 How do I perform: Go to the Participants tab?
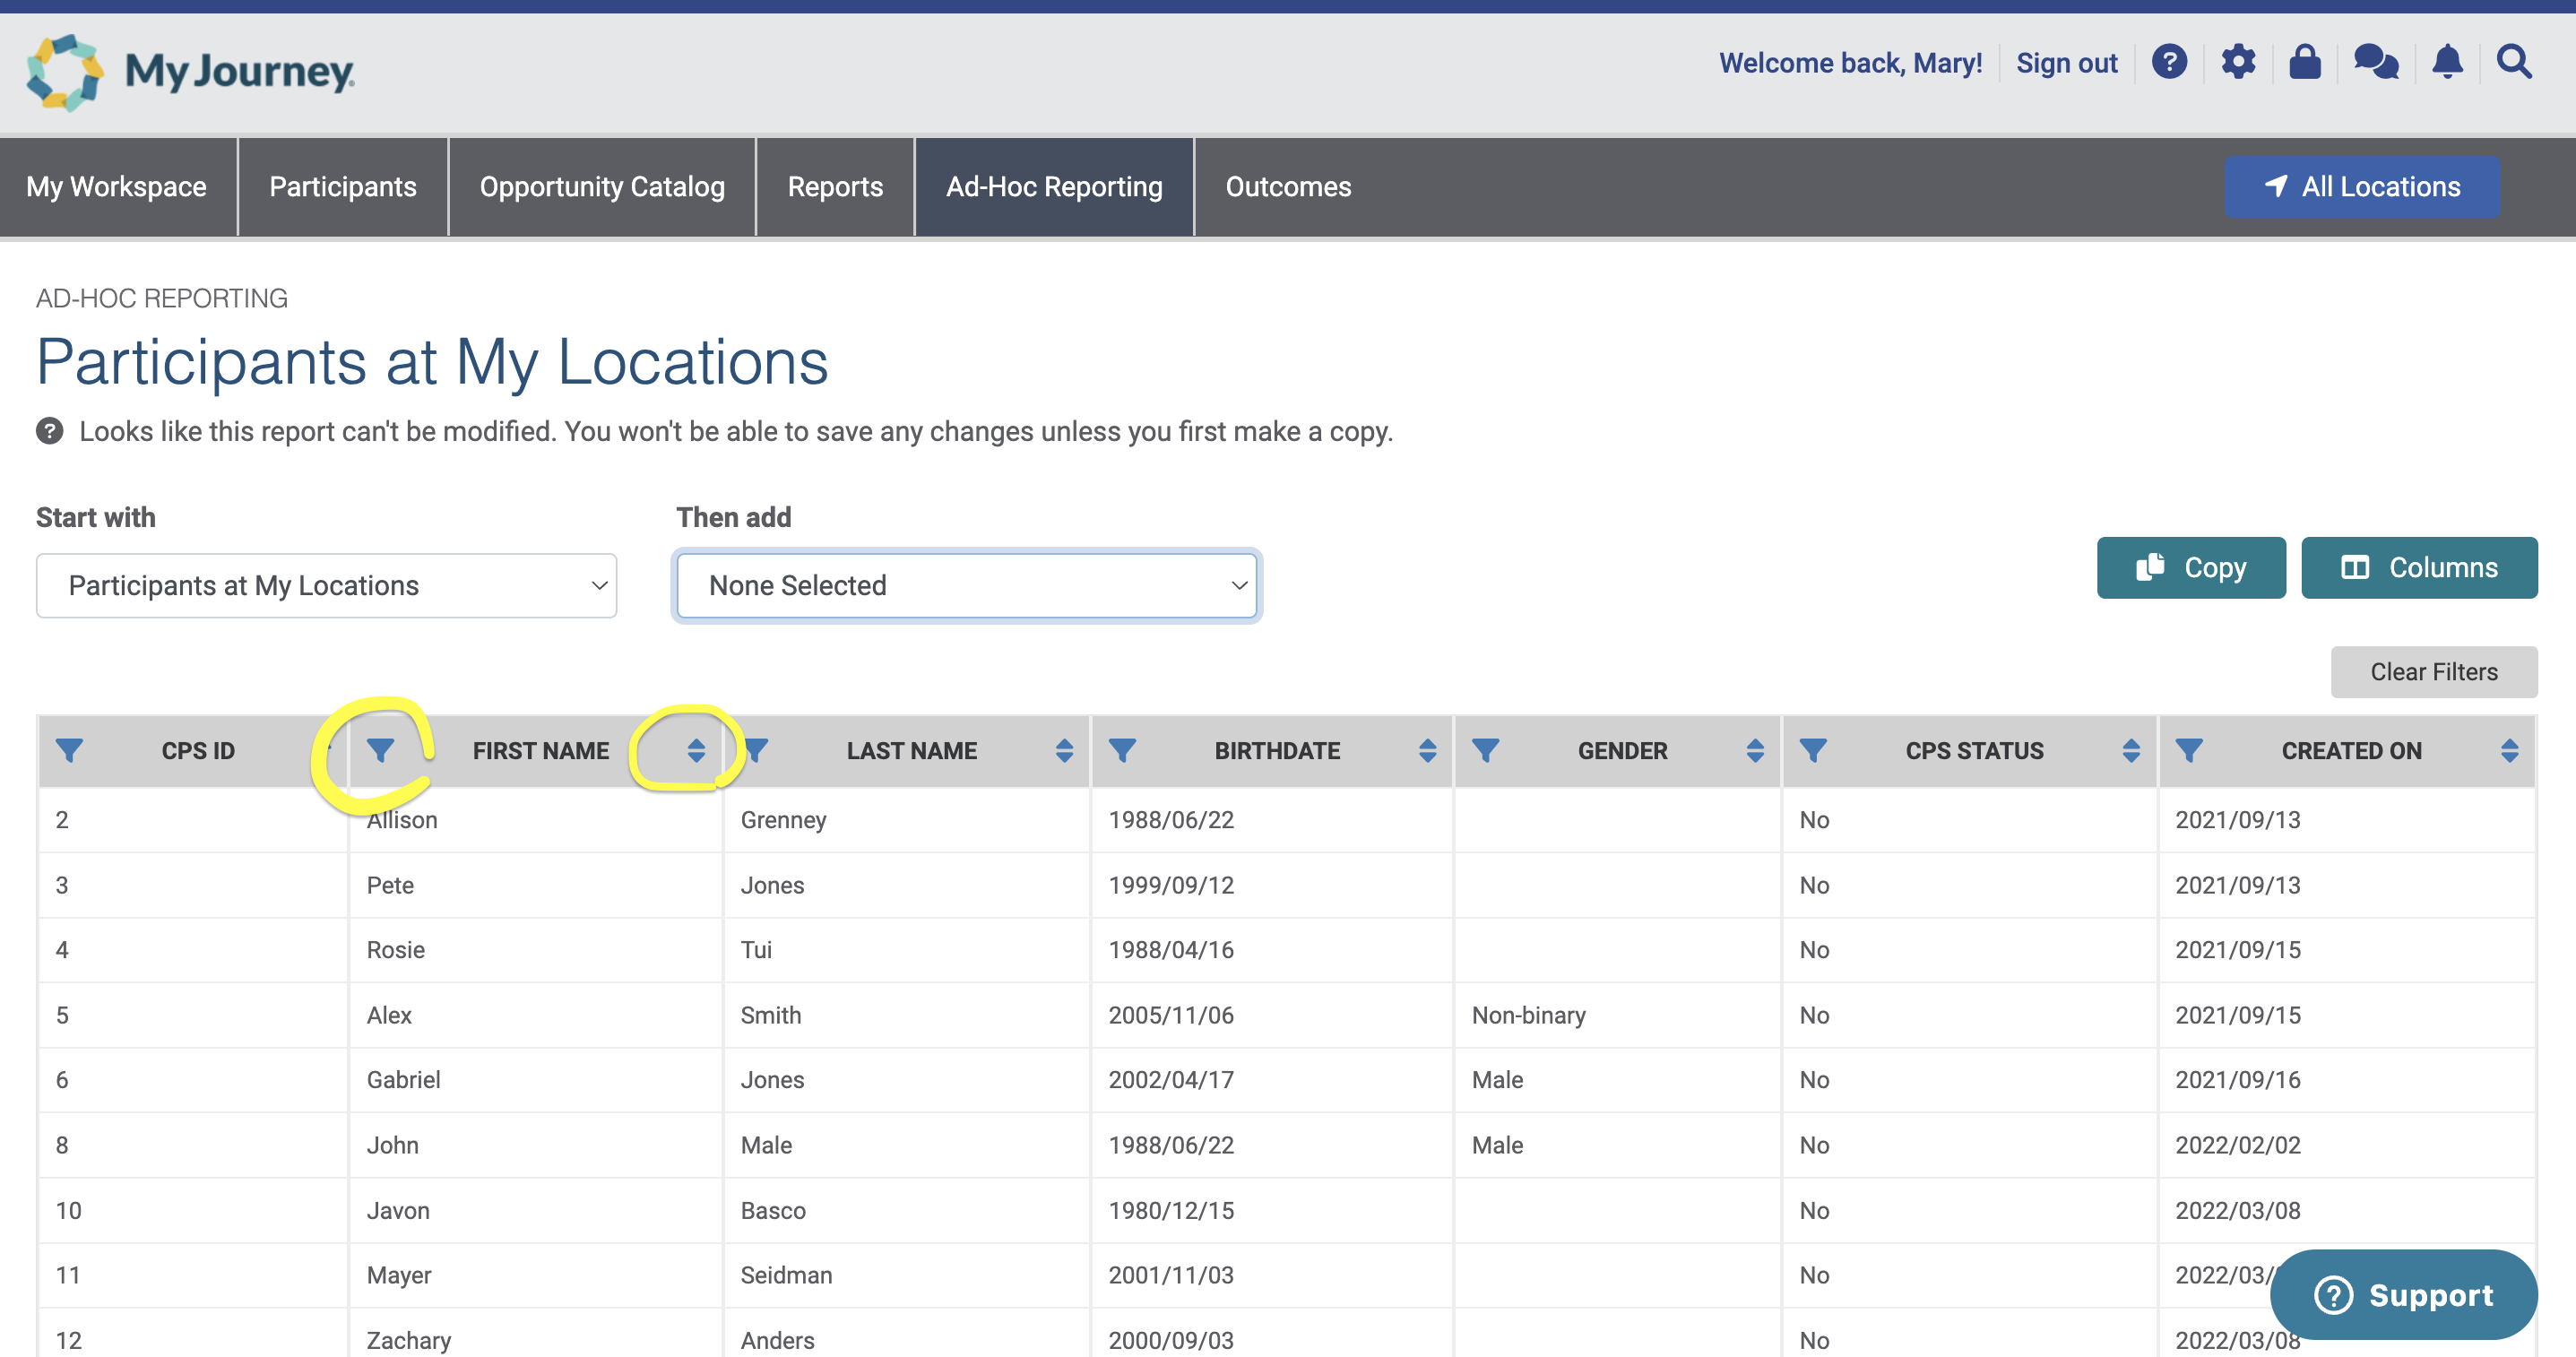343,186
